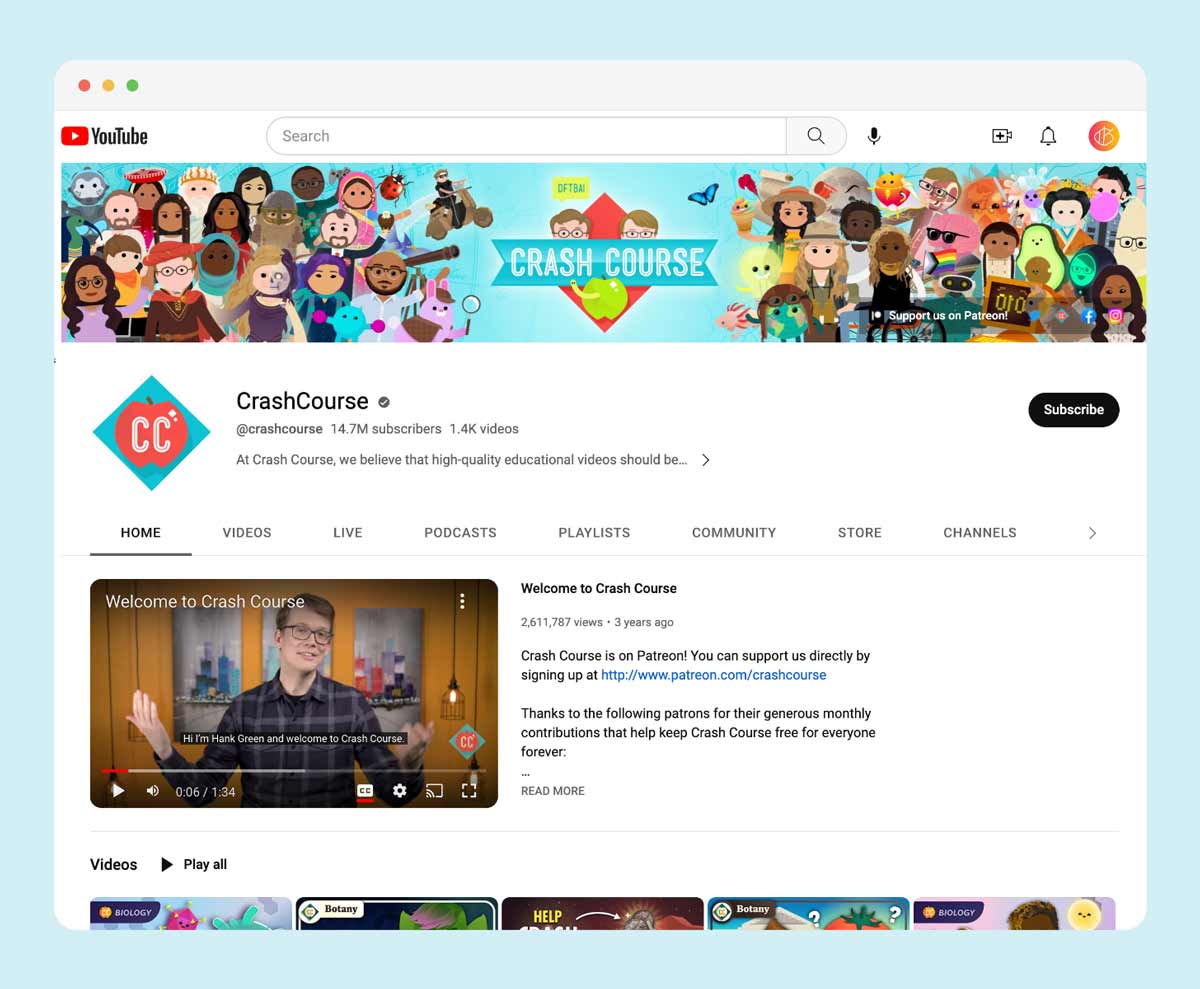Open the patreon.com/crashcourse link
This screenshot has width=1200, height=989.
713,675
